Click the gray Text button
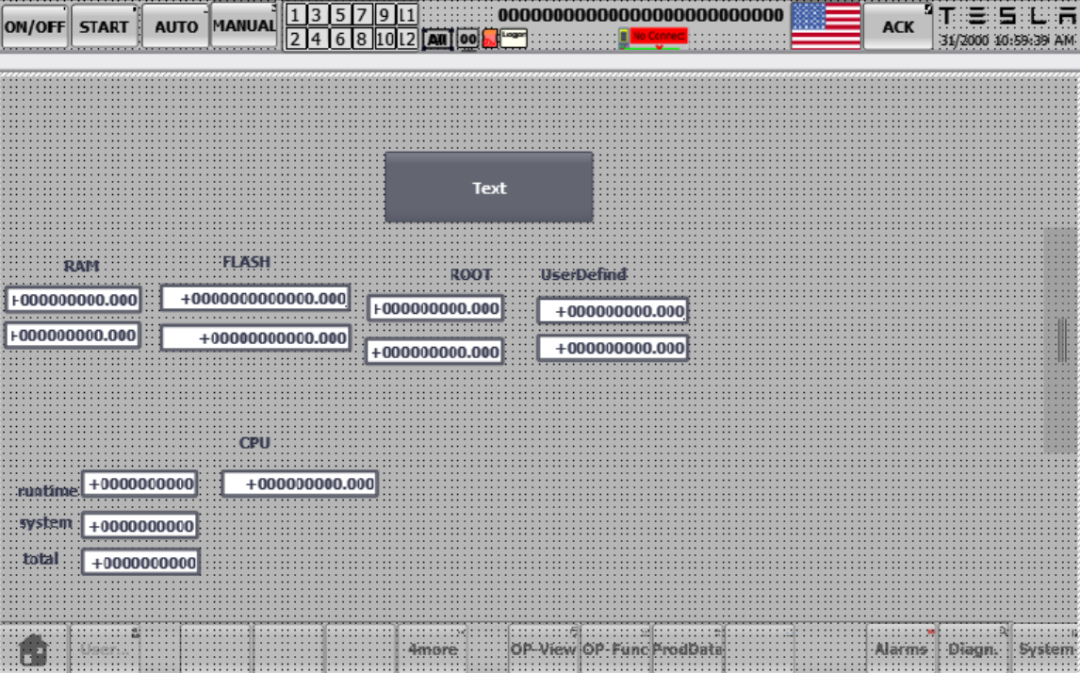The height and width of the screenshot is (673, 1080). (x=489, y=187)
